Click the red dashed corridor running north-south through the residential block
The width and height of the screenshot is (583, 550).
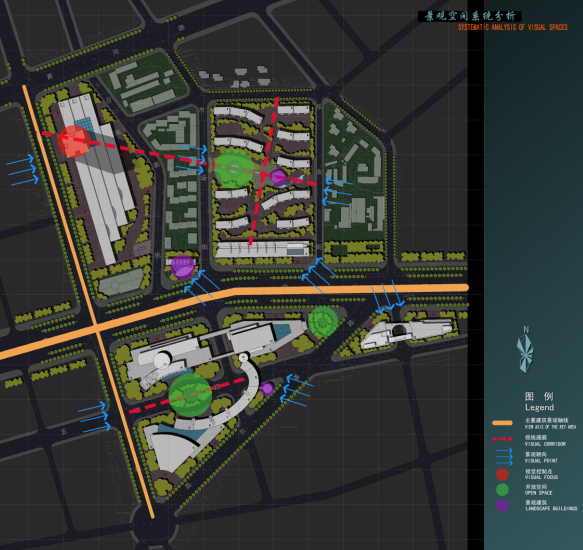(x=264, y=171)
